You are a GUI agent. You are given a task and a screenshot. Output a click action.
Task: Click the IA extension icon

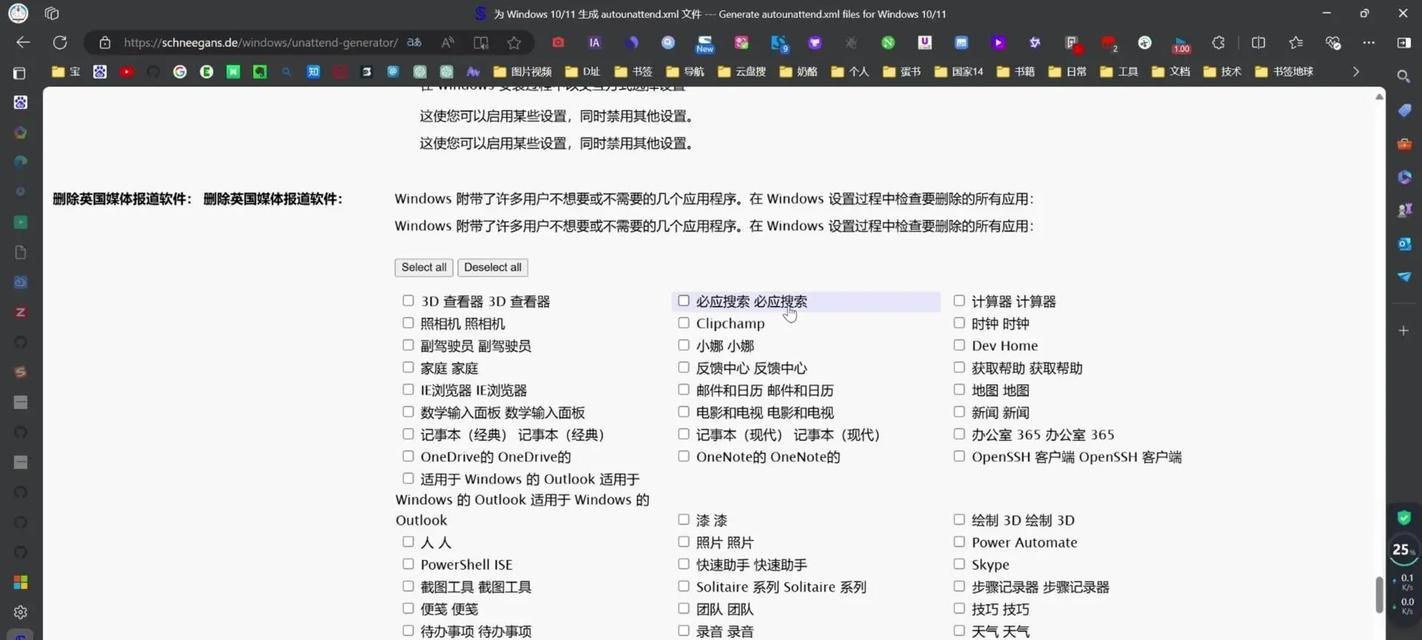pyautogui.click(x=594, y=43)
